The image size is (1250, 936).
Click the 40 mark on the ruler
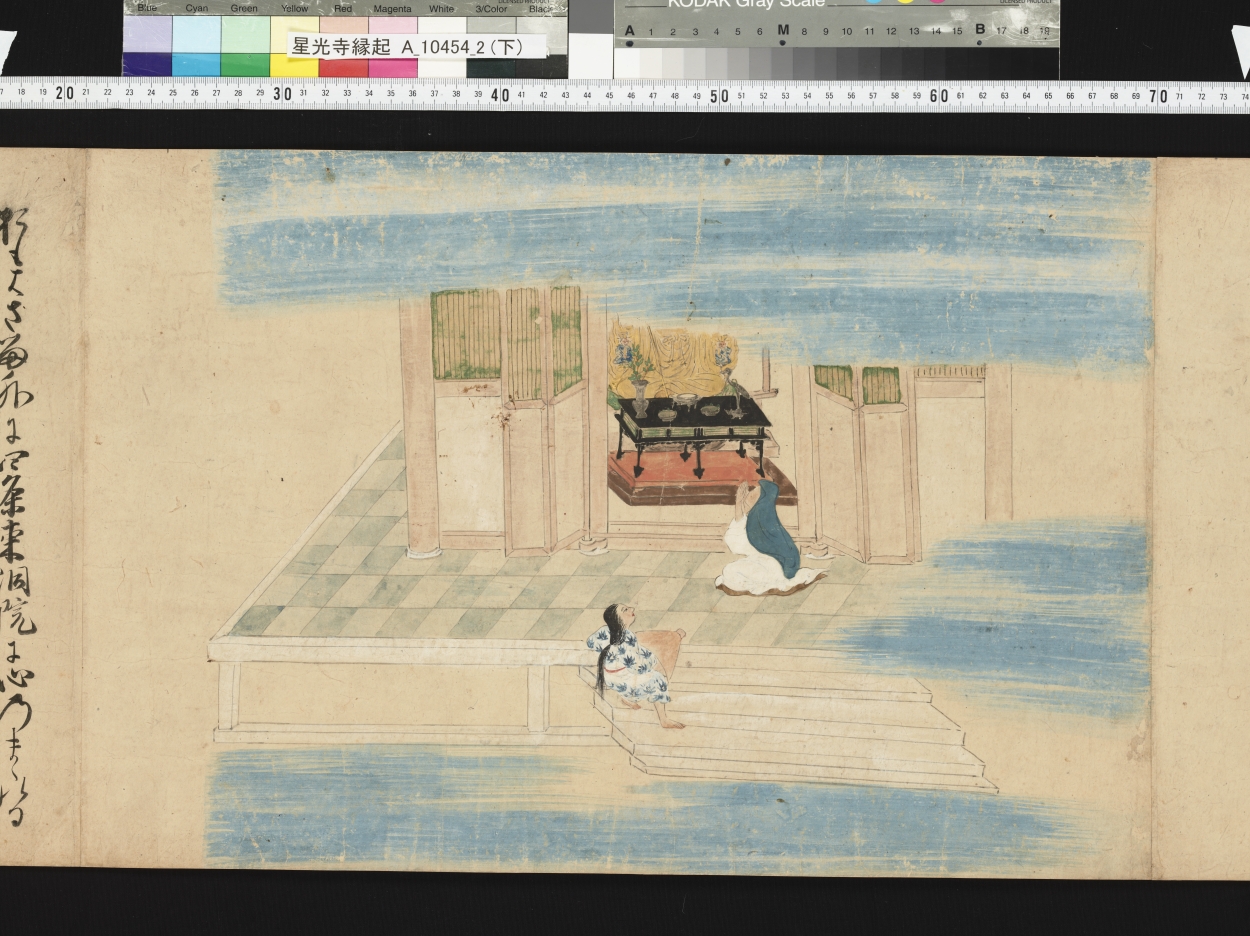pos(501,94)
